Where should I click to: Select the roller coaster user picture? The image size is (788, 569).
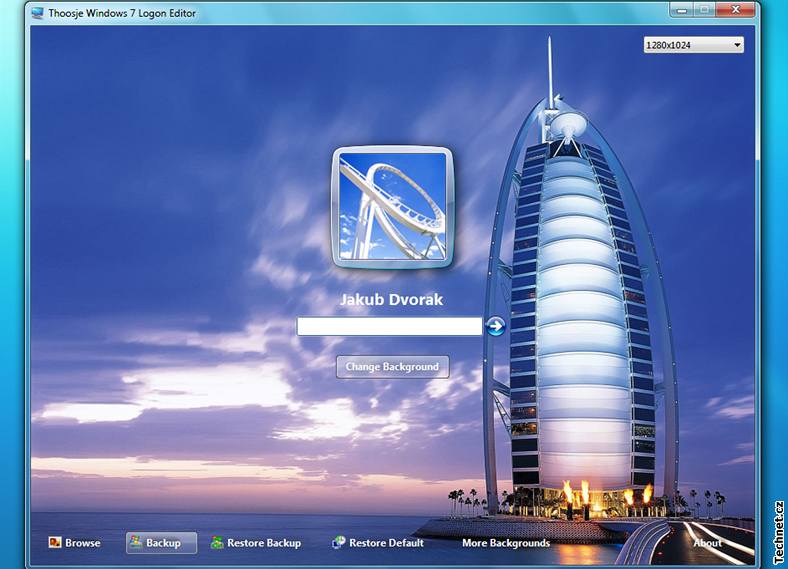(392, 207)
